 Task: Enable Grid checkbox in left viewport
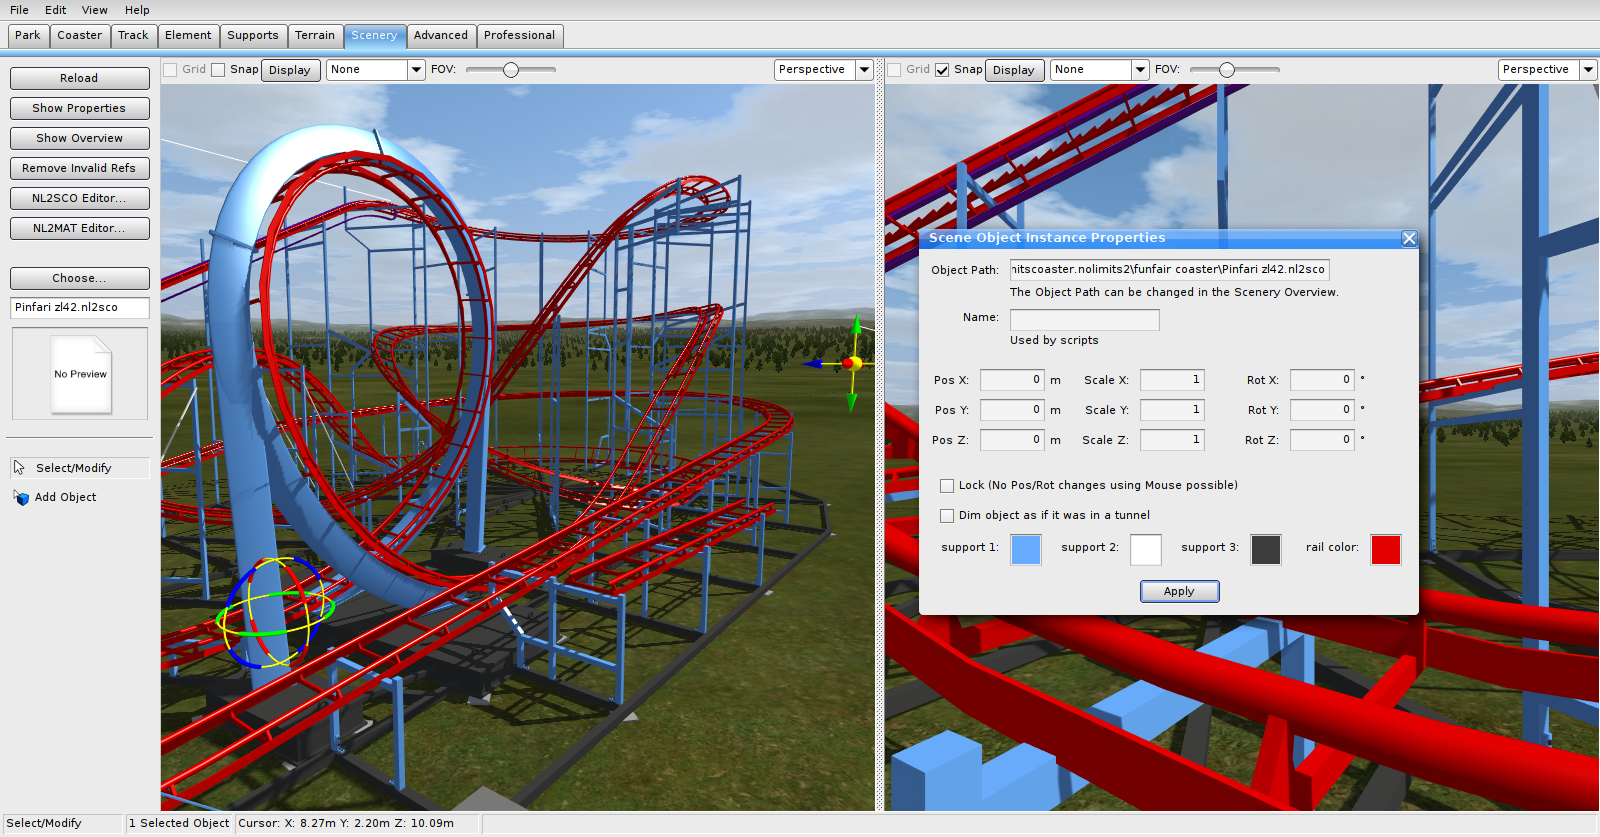(170, 70)
